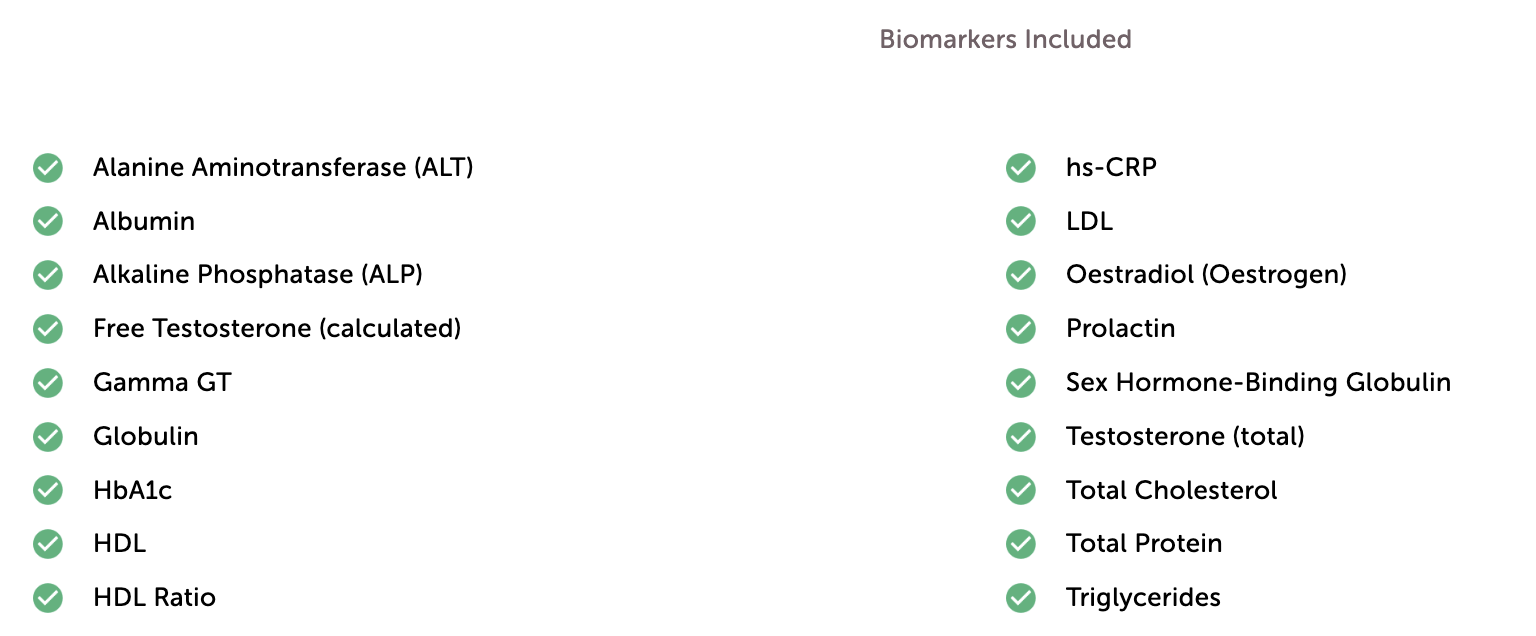The height and width of the screenshot is (636, 1536).
Task: Click the green checkmark beside Alanine Aminotransferase (ALT)
Action: (x=48, y=168)
